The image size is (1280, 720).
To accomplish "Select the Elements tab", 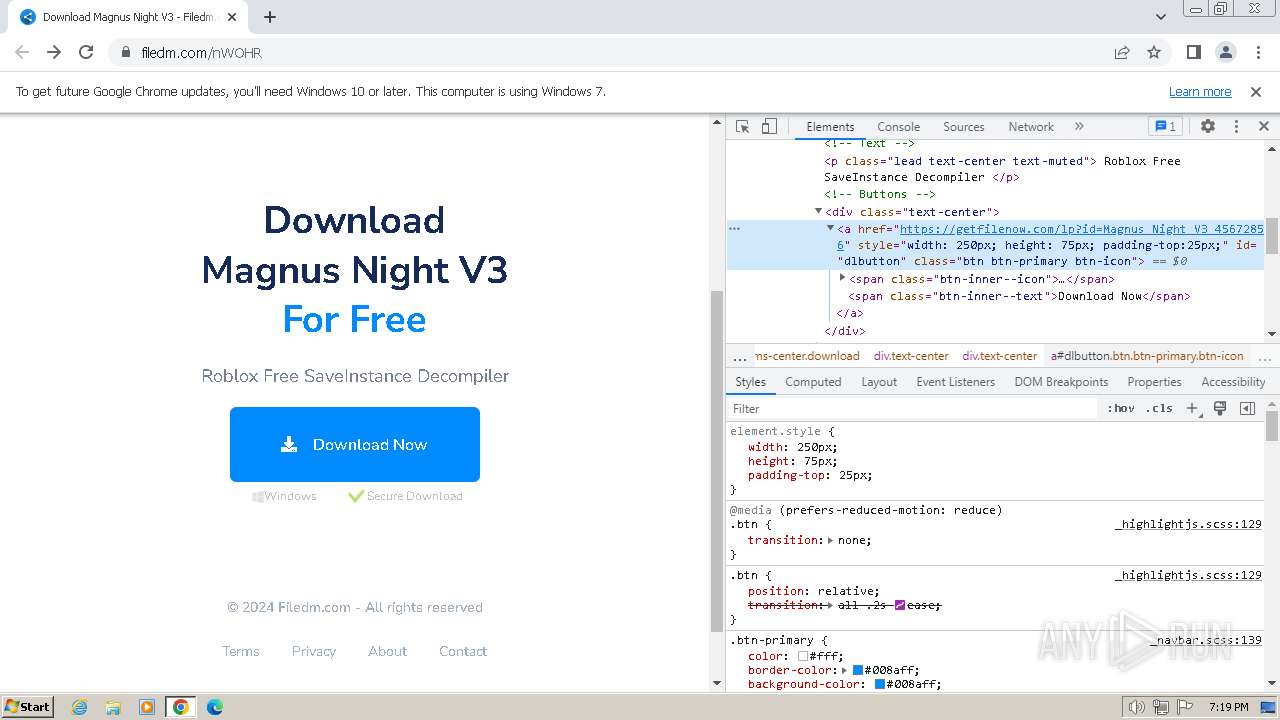I will [830, 127].
